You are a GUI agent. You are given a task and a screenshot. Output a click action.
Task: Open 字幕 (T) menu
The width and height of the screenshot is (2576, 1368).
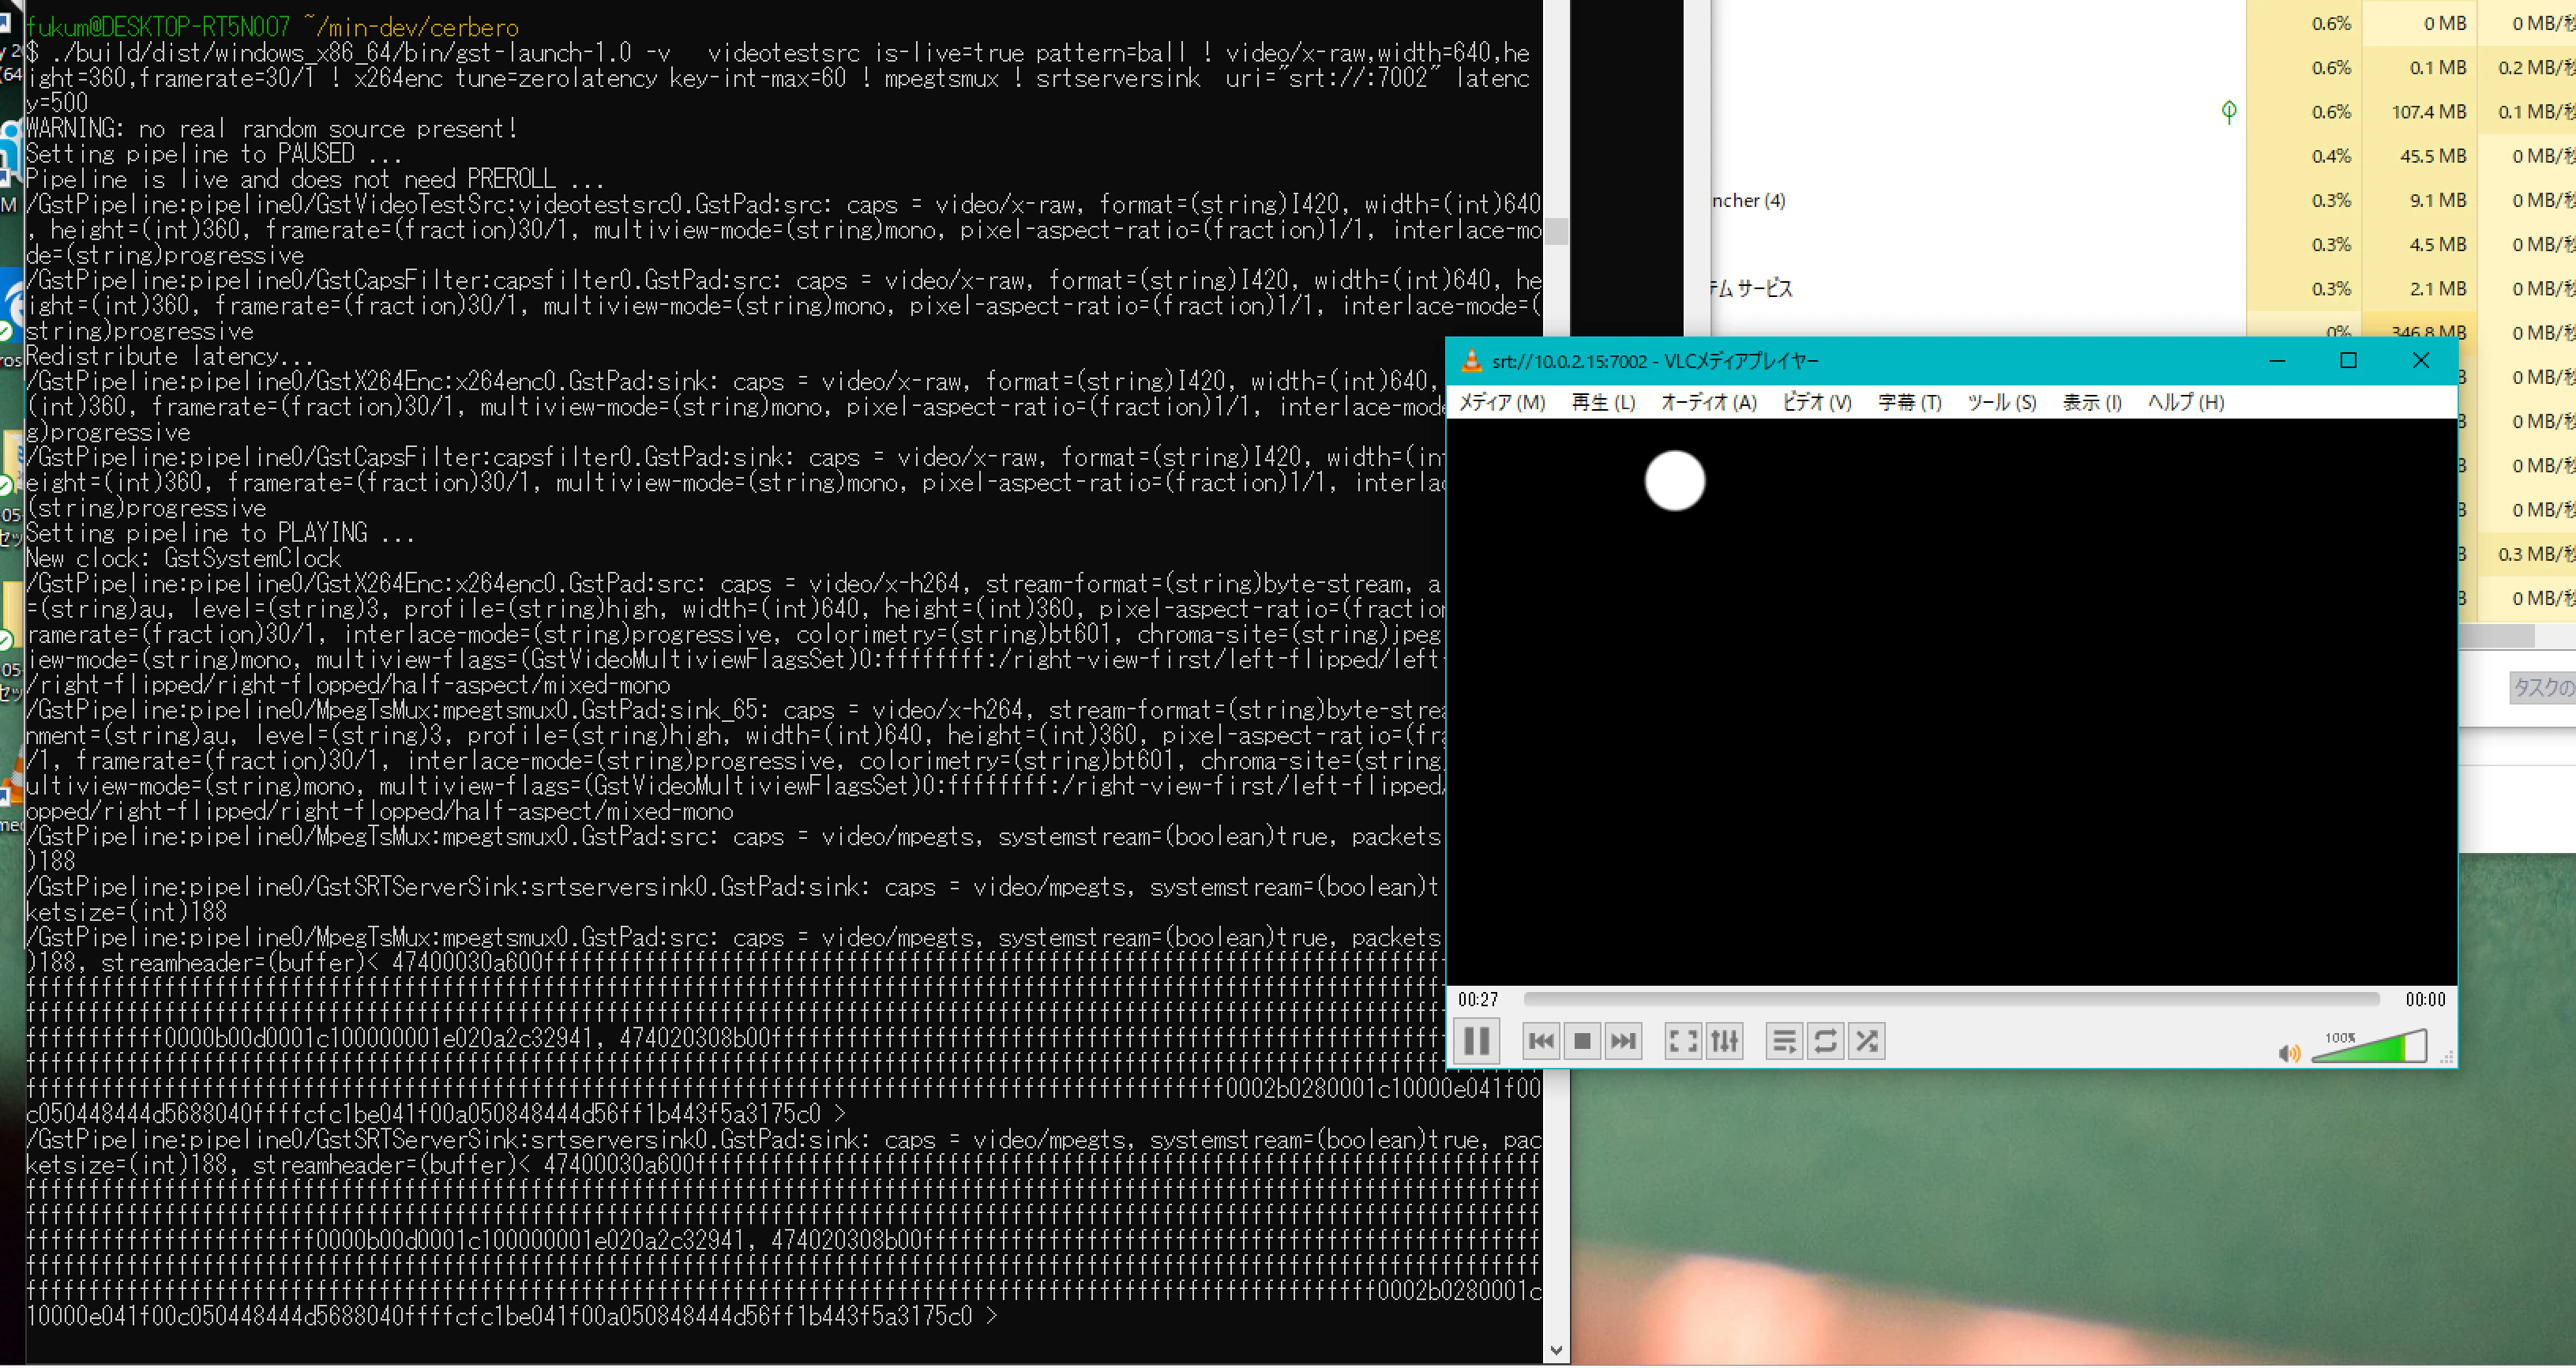point(1909,403)
